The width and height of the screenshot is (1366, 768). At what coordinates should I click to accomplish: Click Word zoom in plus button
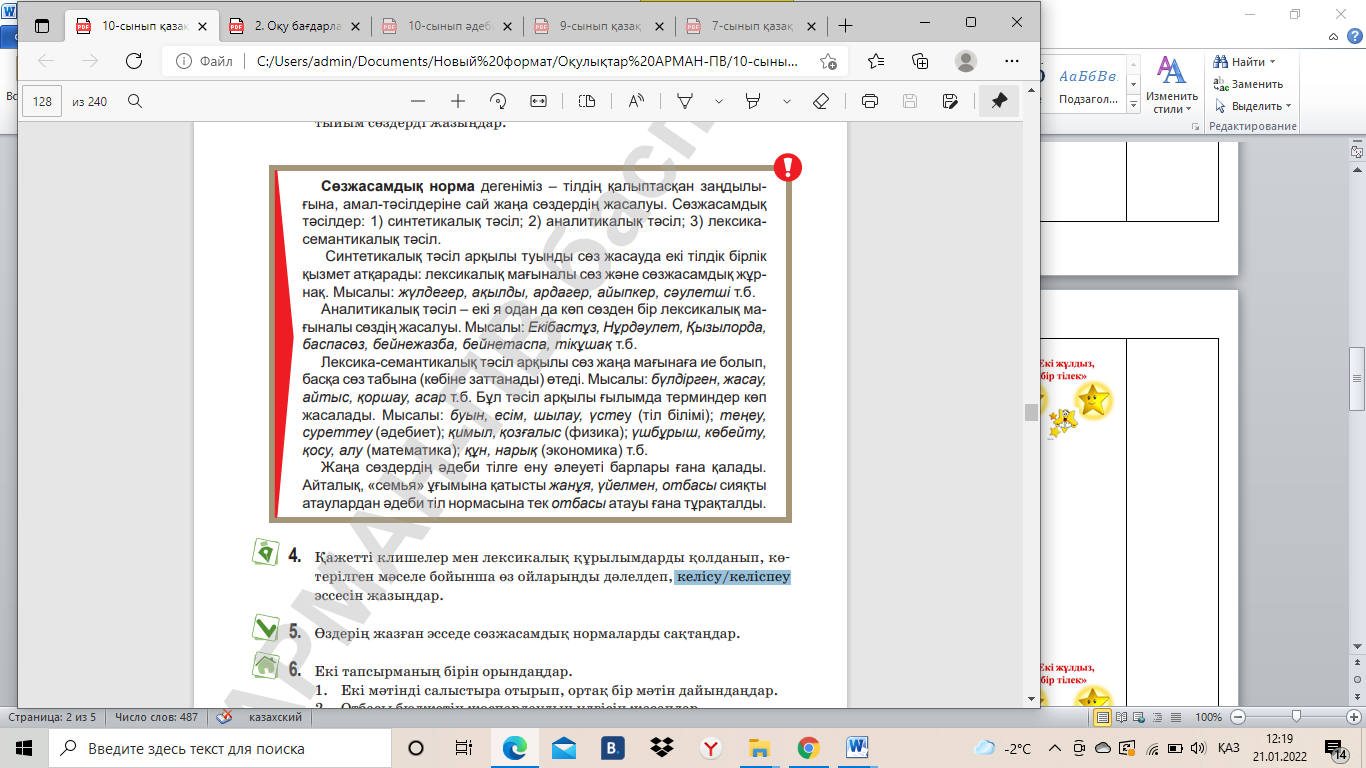pos(1355,717)
